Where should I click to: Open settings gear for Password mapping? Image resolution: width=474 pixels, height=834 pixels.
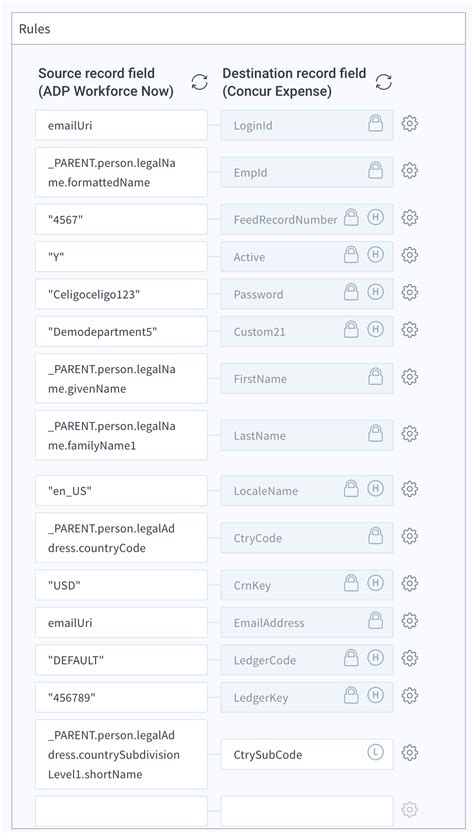(x=409, y=293)
